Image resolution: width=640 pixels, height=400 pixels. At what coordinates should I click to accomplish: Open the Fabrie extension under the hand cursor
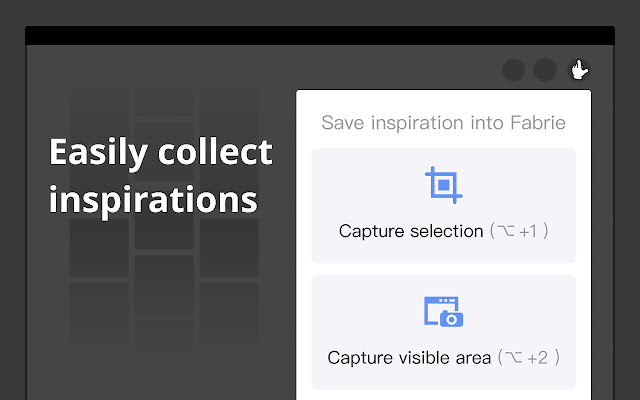[579, 69]
